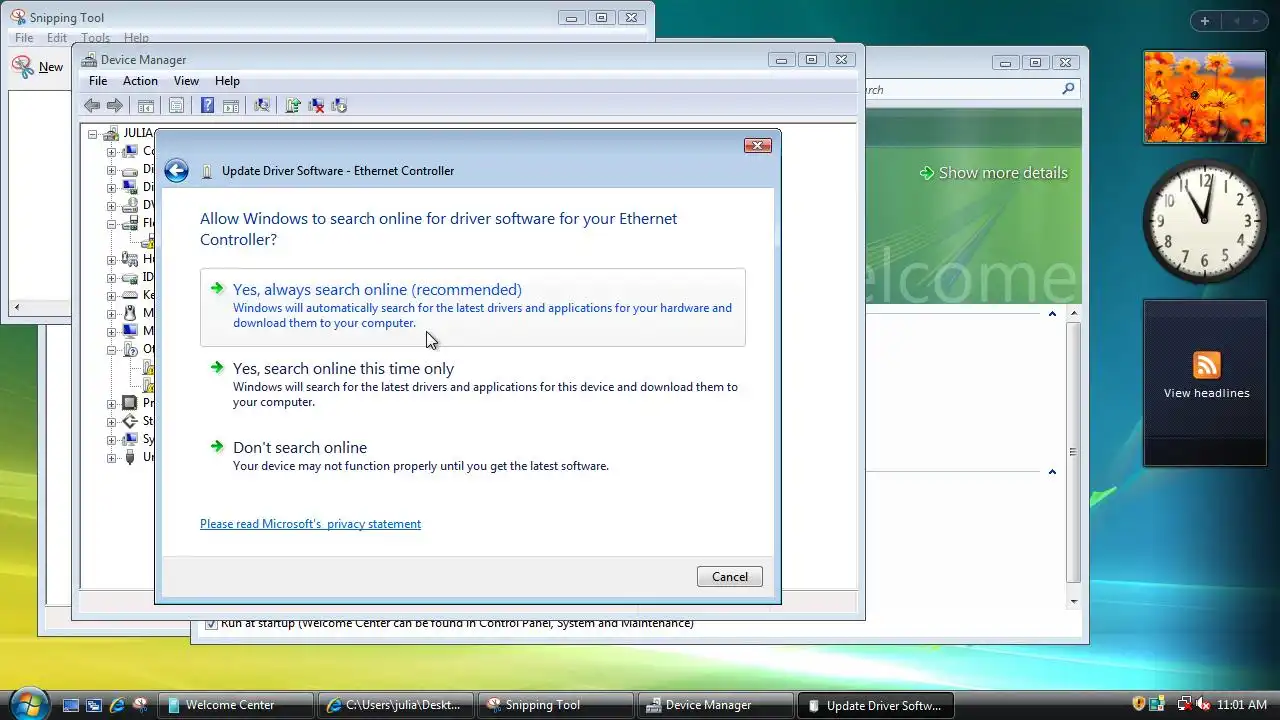This screenshot has height=720, width=1280.
Task: Click the RSS feed icon in the headlines gadget
Action: point(1207,365)
